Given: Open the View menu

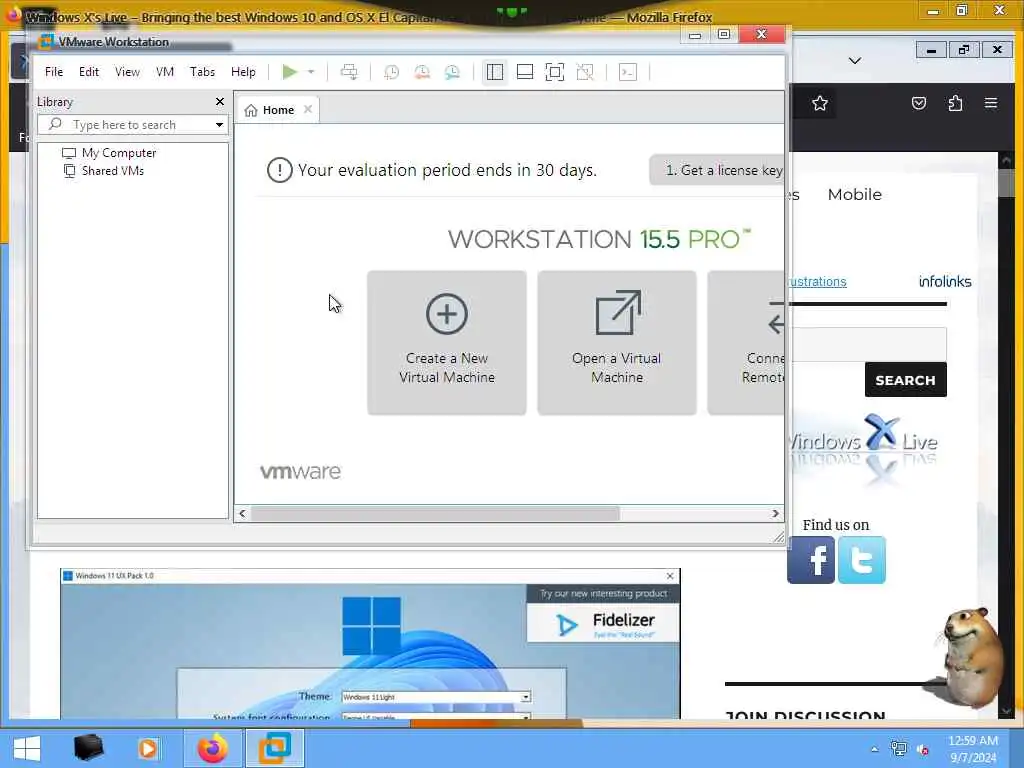Looking at the screenshot, I should [x=127, y=72].
